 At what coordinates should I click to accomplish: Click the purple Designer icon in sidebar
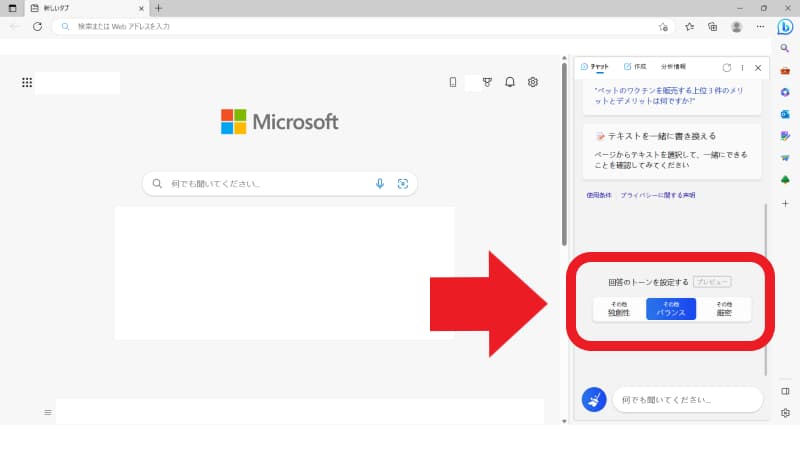pos(785,136)
